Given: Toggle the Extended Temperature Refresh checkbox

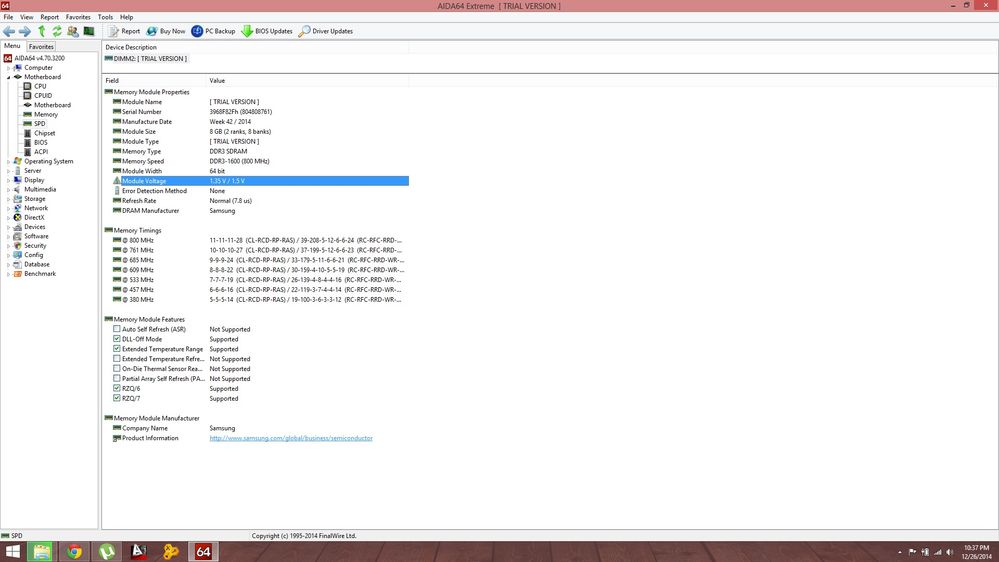Looking at the screenshot, I should 117,359.
